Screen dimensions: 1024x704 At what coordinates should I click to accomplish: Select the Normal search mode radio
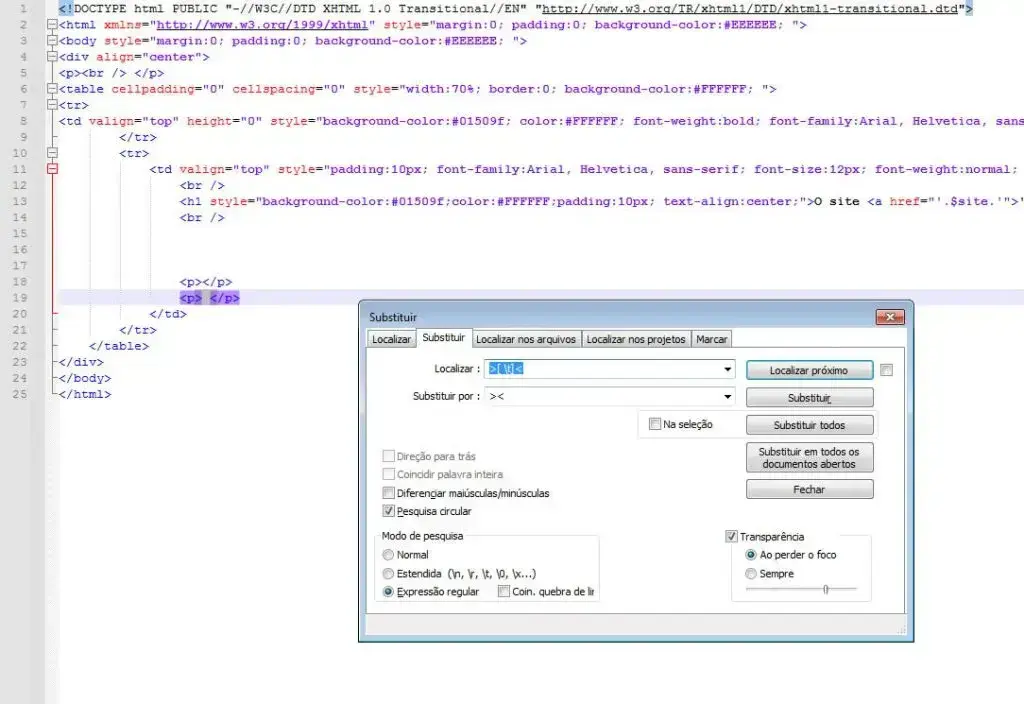(389, 555)
